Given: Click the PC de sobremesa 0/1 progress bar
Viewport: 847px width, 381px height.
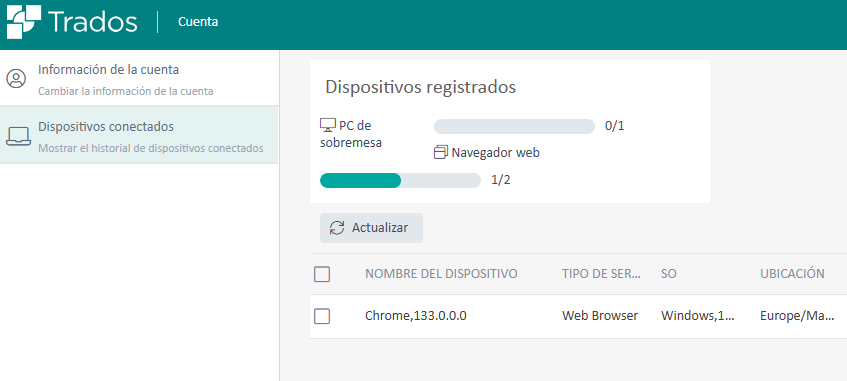Looking at the screenshot, I should click(x=514, y=126).
